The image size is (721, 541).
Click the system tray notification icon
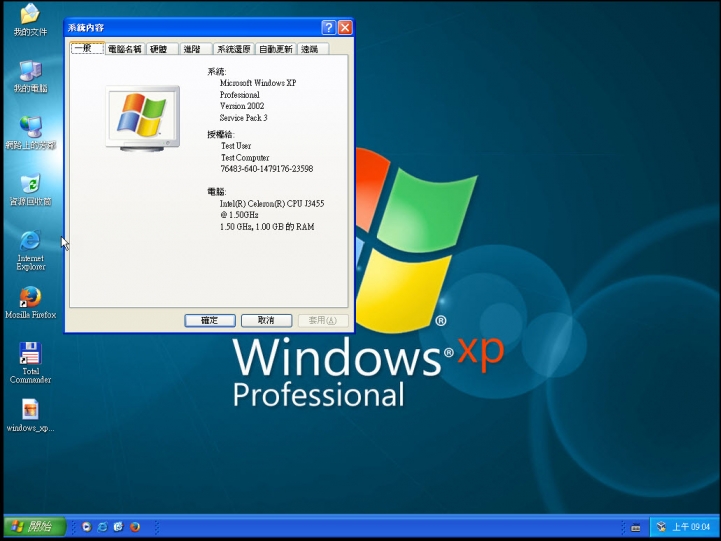tap(661, 527)
